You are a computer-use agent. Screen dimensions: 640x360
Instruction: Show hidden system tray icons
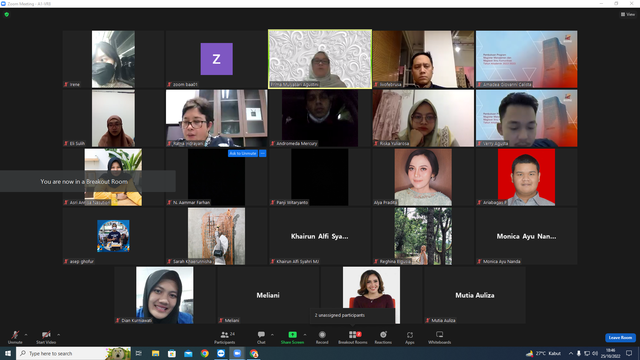(571, 353)
